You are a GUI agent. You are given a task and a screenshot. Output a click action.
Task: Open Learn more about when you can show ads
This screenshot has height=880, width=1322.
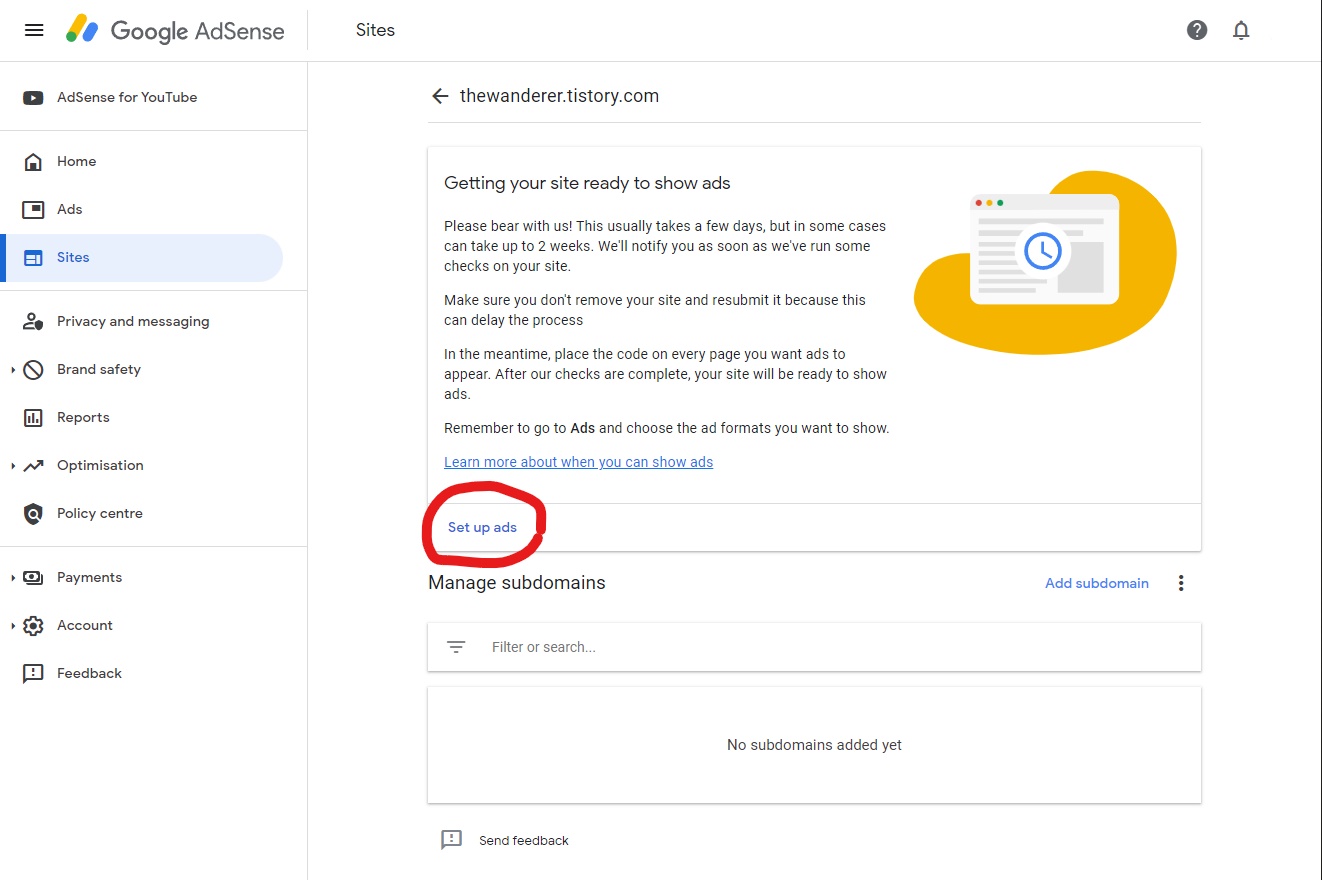pyautogui.click(x=578, y=462)
